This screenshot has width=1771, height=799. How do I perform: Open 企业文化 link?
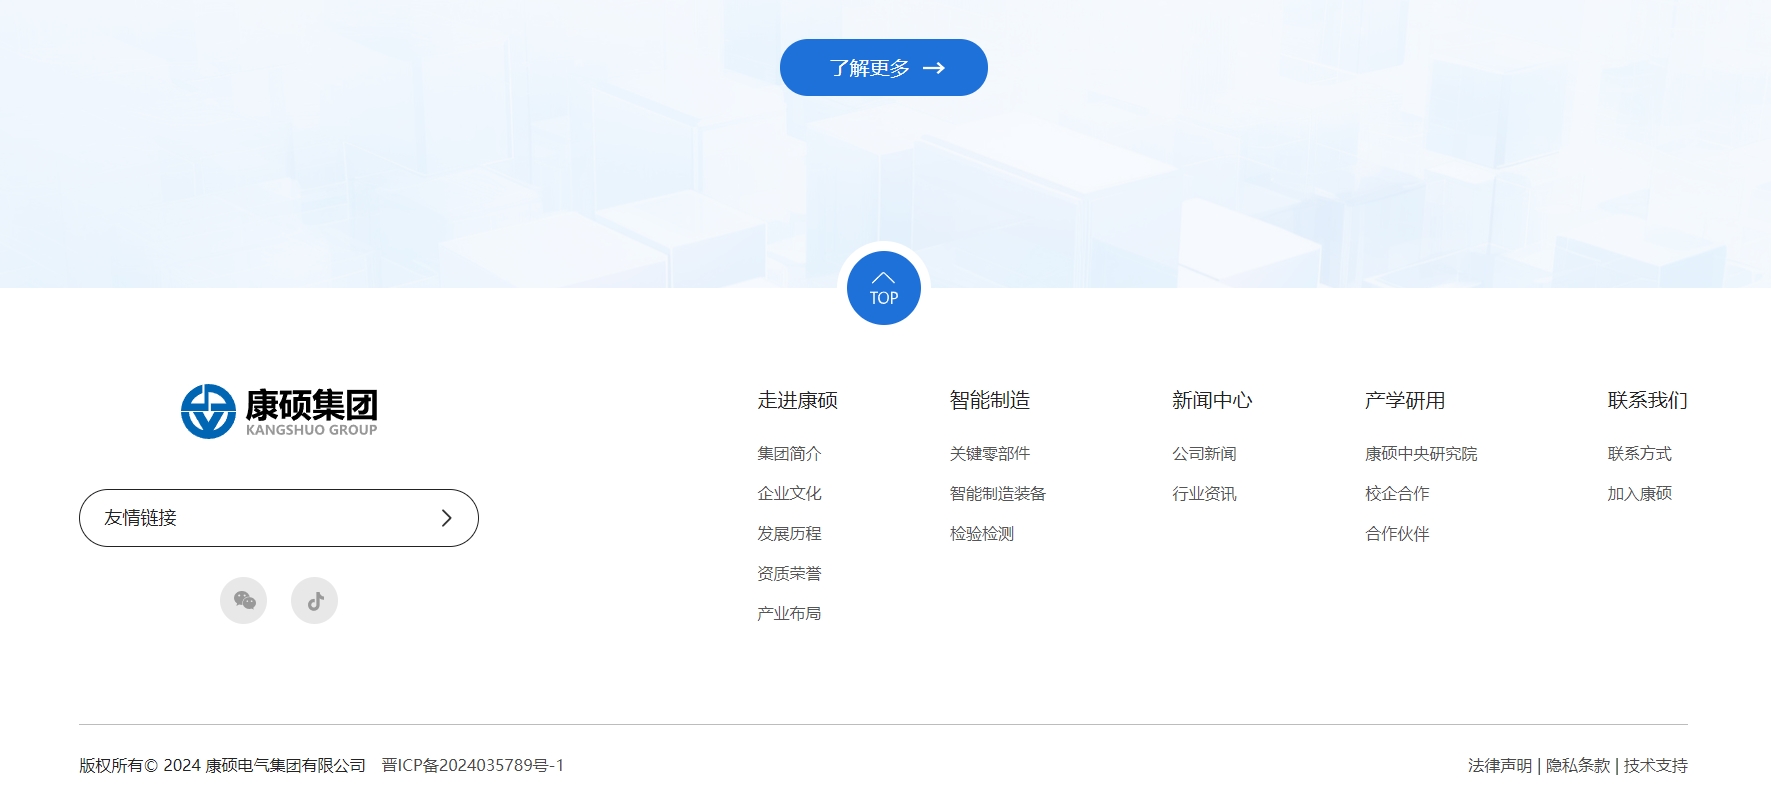pyautogui.click(x=789, y=494)
